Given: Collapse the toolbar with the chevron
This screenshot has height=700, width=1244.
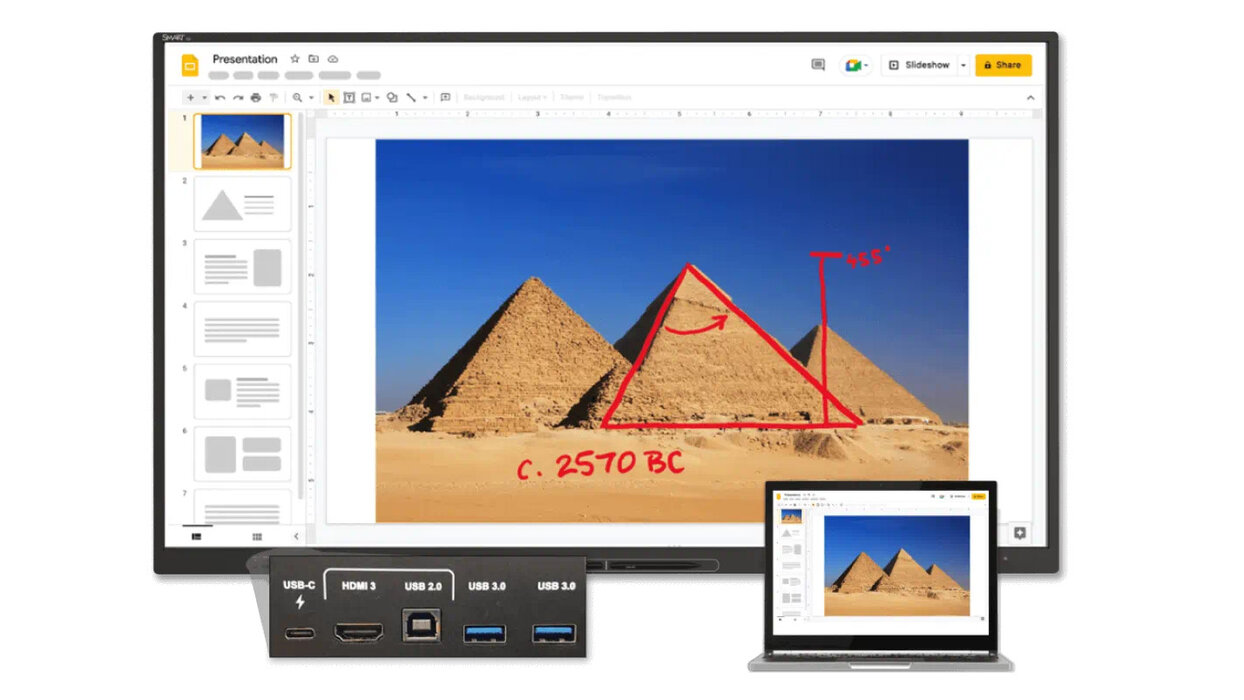Looking at the screenshot, I should point(1031,98).
